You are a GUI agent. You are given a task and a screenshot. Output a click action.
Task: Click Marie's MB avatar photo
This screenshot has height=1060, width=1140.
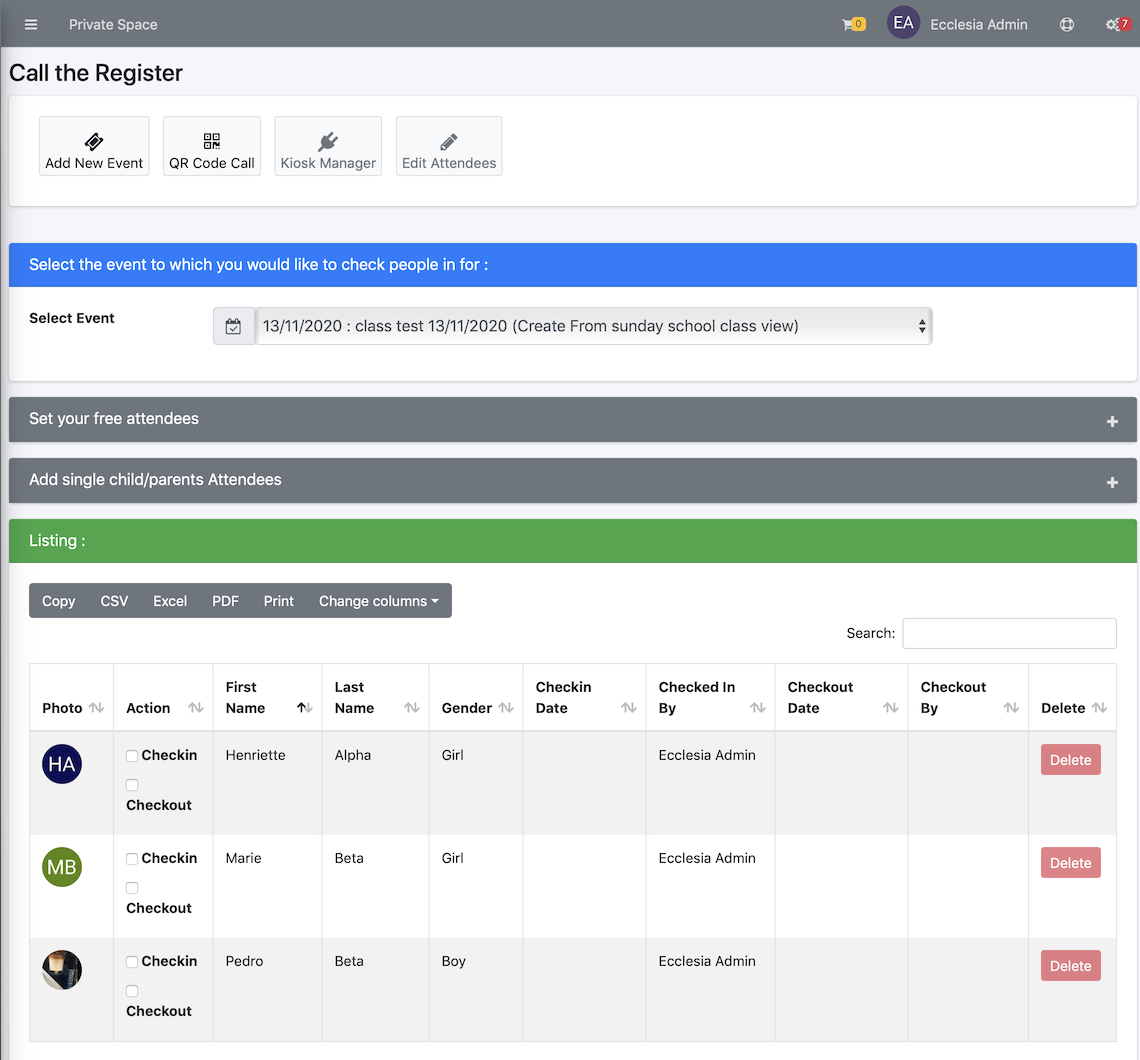click(62, 867)
